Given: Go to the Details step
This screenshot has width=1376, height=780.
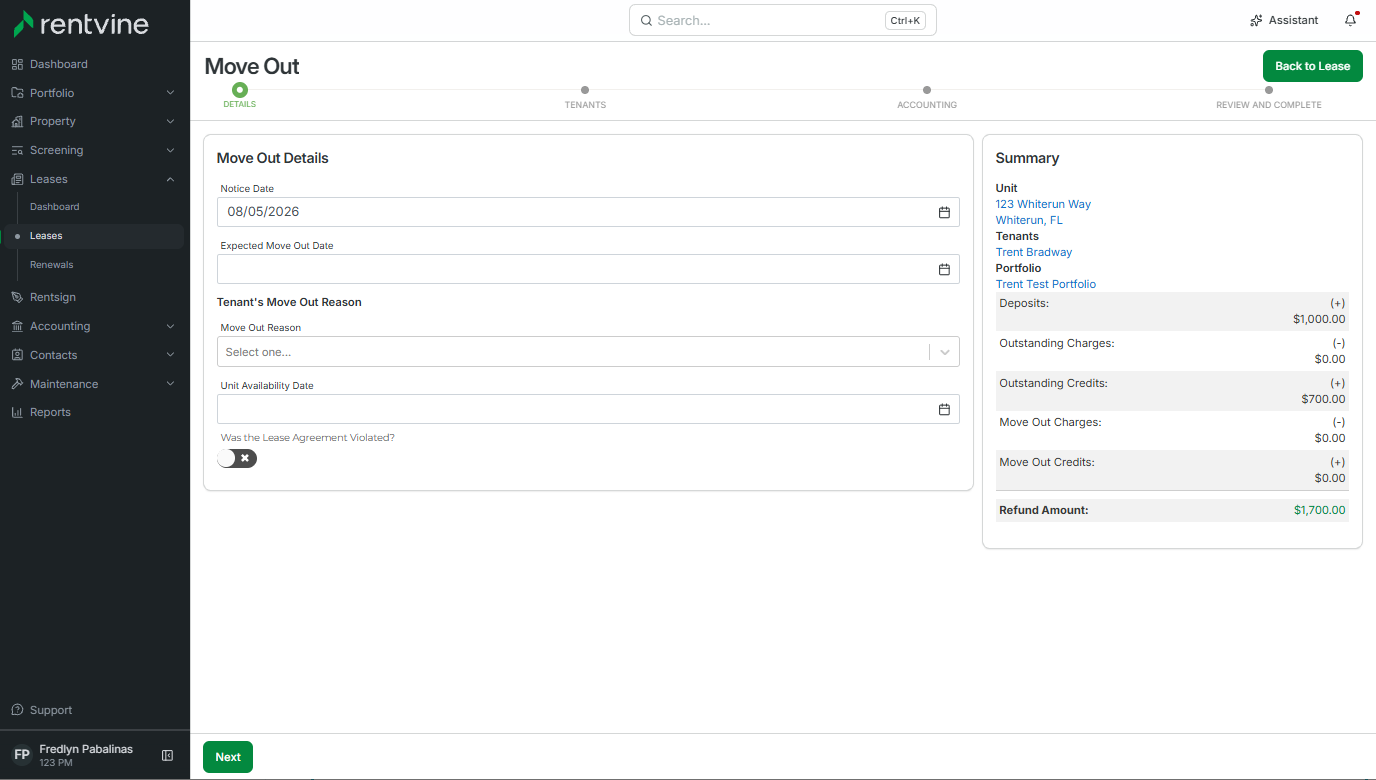Looking at the screenshot, I should (x=239, y=96).
